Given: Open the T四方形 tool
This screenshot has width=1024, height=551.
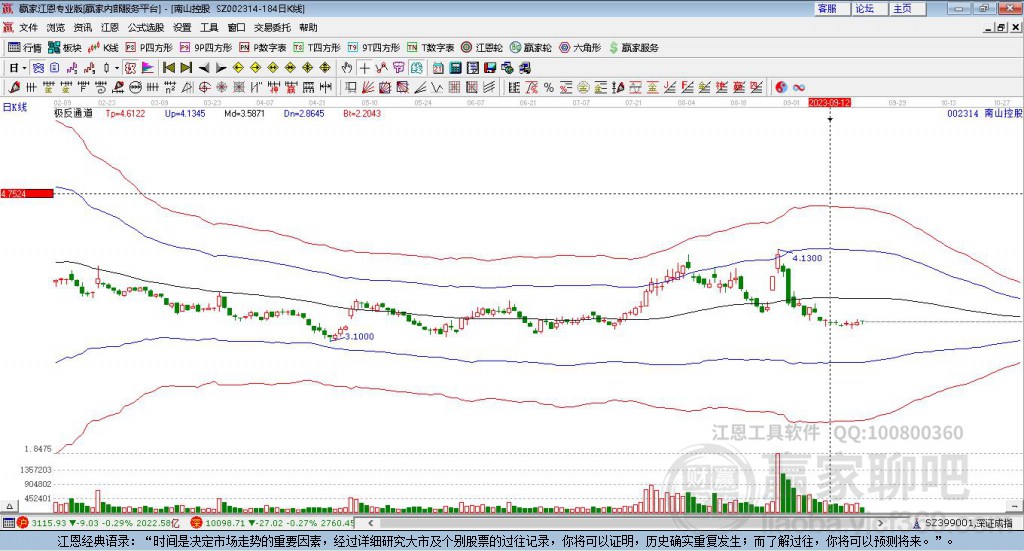Looking at the screenshot, I should 317,48.
